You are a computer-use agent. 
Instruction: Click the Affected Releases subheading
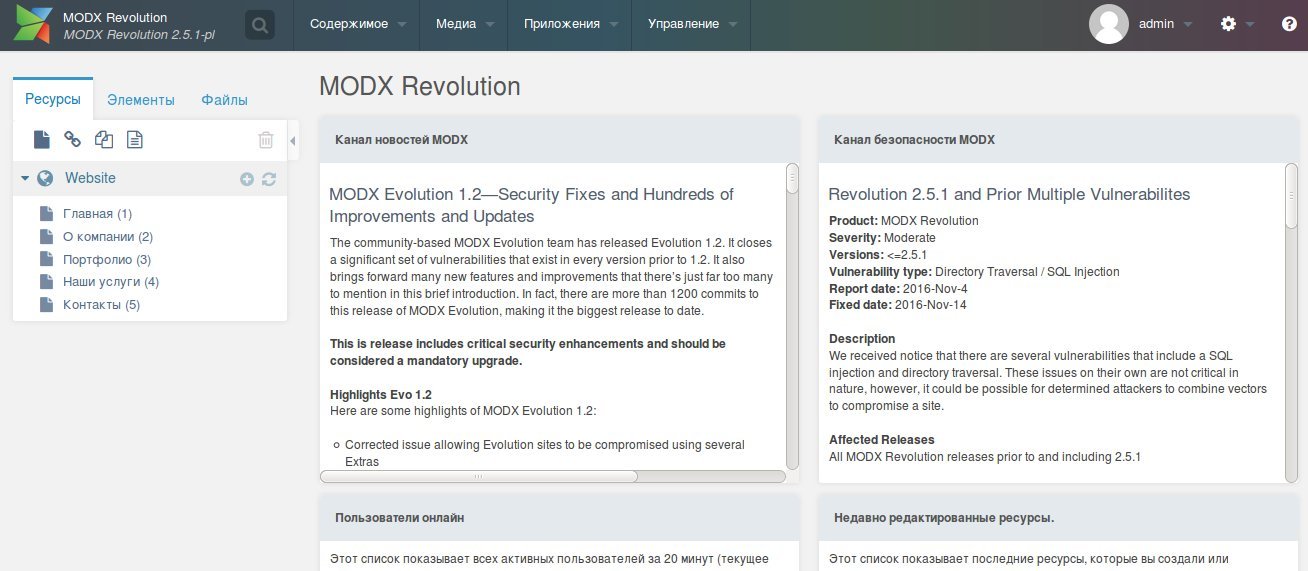(882, 440)
